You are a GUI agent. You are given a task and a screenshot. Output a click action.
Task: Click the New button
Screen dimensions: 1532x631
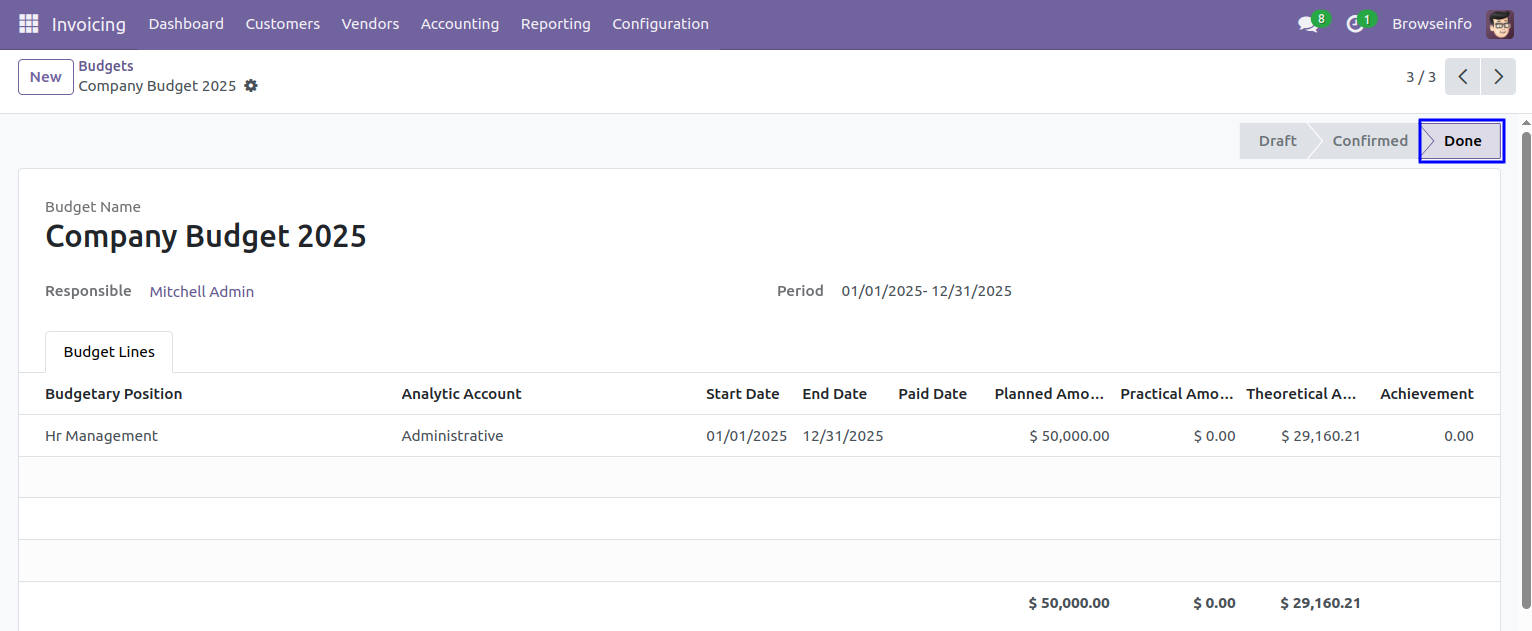tap(46, 77)
